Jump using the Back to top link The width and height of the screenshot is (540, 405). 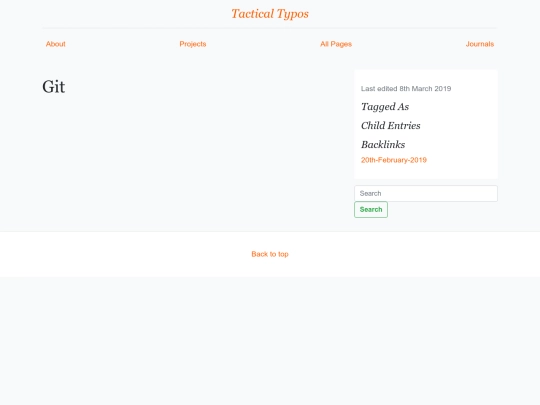270,254
